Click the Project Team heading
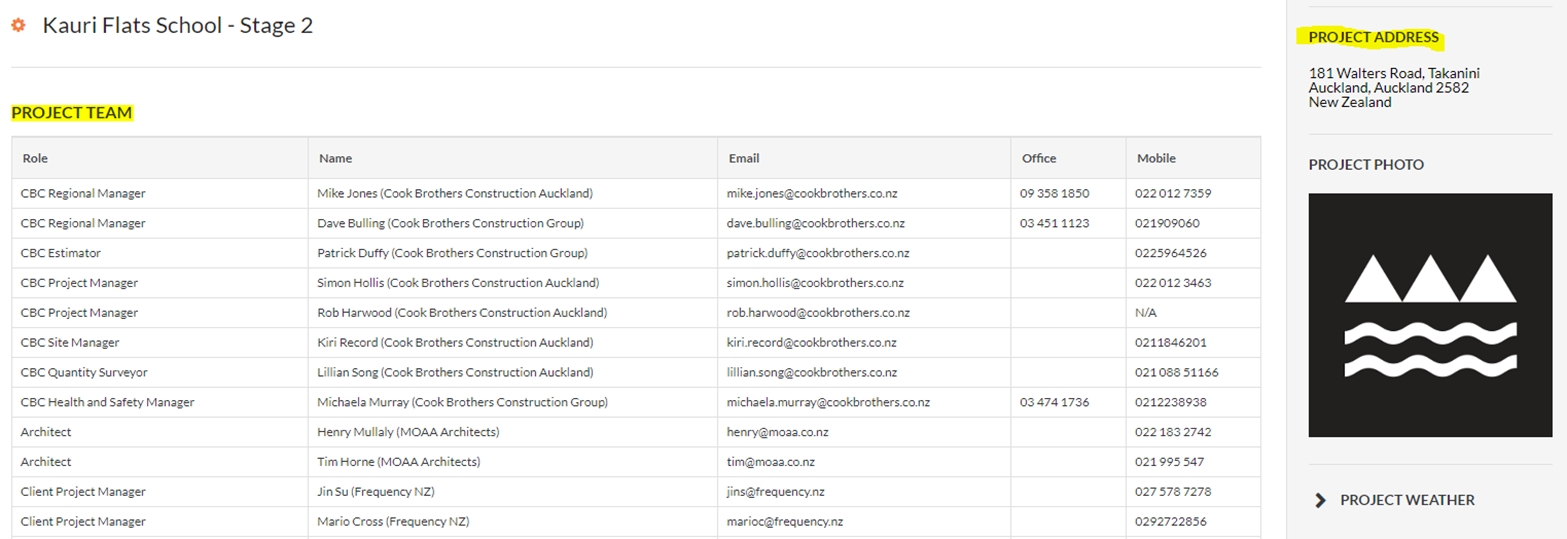This screenshot has height=539, width=1567. tap(72, 113)
